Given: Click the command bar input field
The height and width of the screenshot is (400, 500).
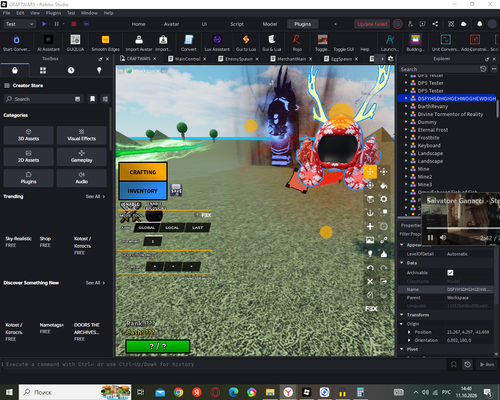Looking at the screenshot, I should click(x=223, y=364).
